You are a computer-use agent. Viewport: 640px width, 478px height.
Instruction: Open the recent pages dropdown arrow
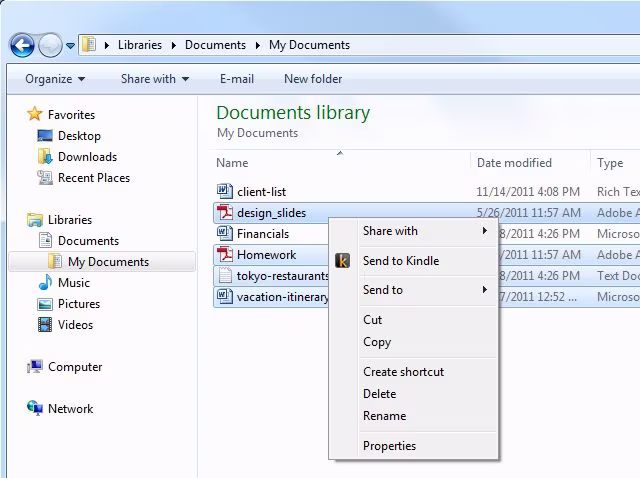(x=70, y=46)
